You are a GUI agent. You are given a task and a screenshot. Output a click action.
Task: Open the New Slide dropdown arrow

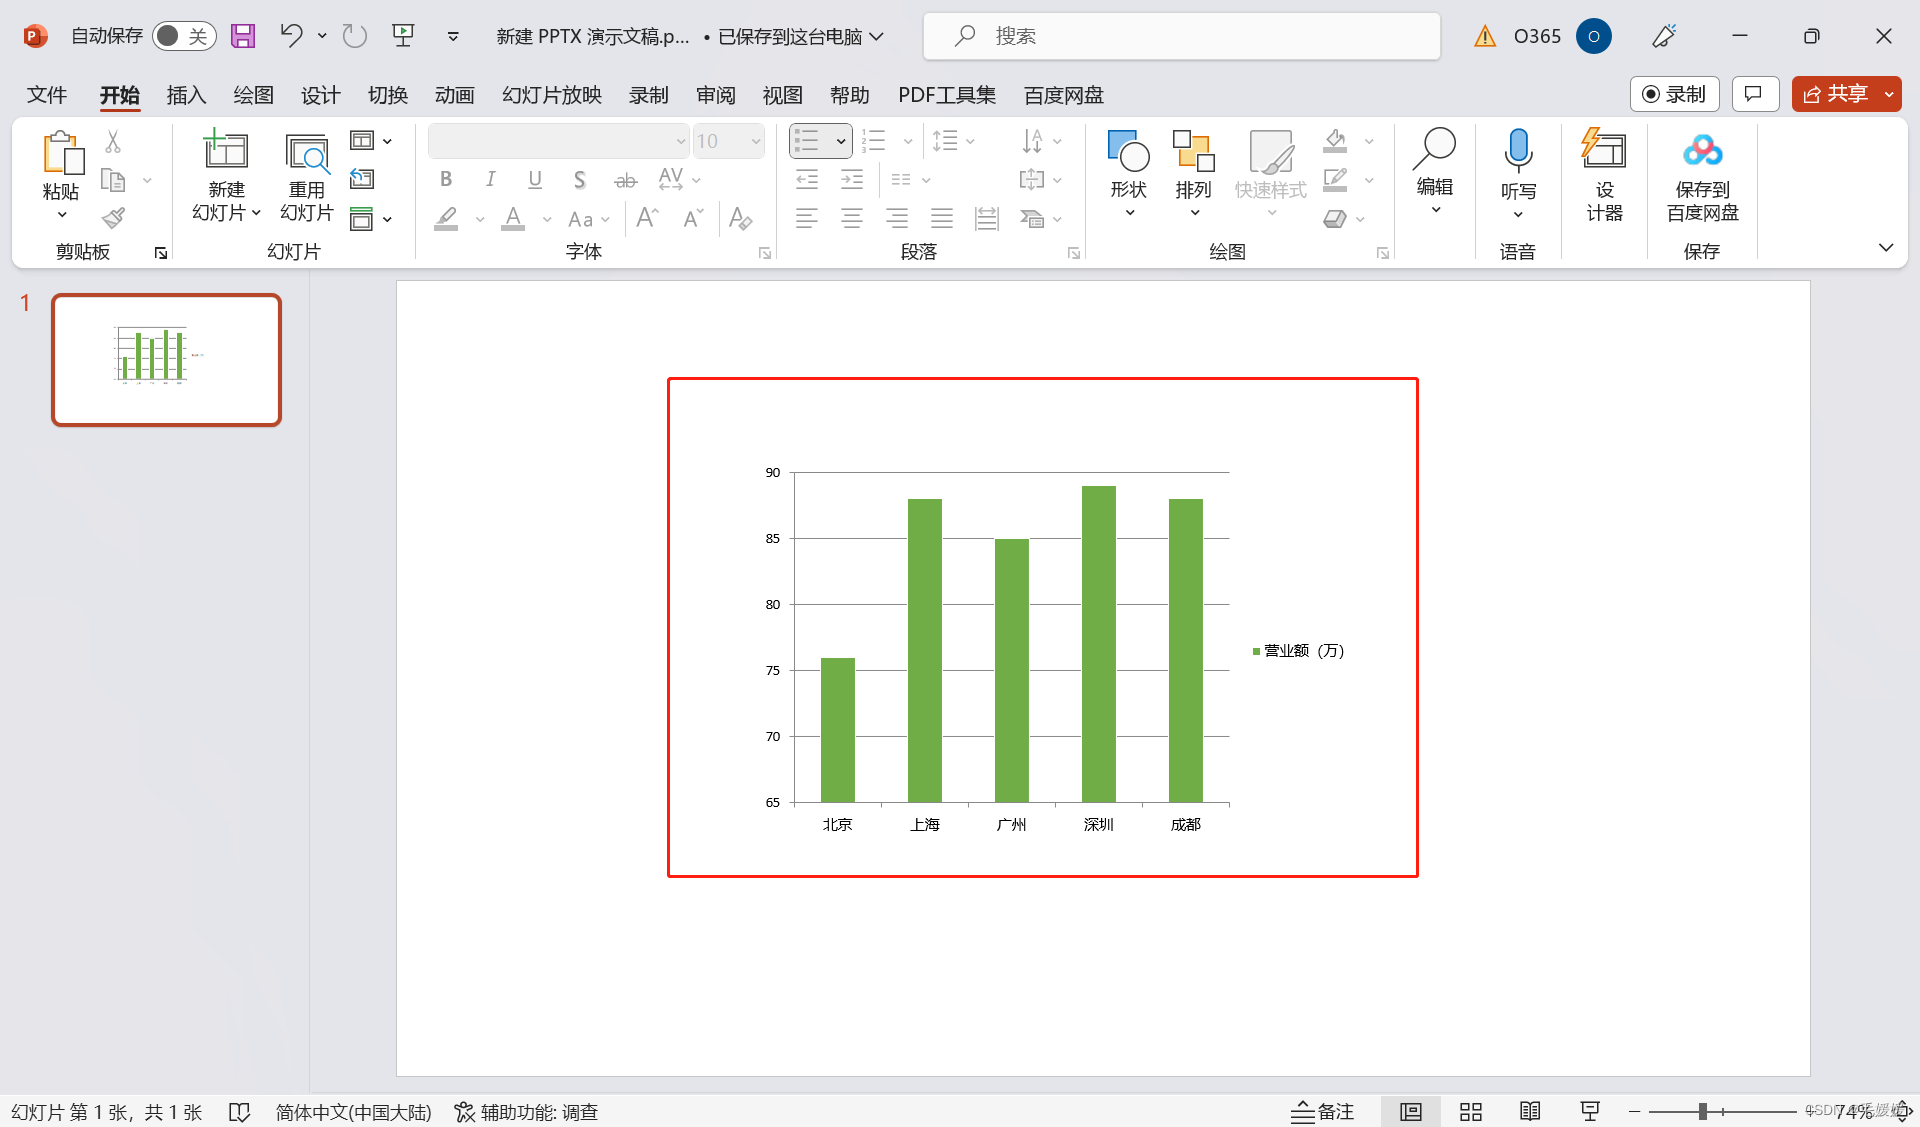point(256,213)
